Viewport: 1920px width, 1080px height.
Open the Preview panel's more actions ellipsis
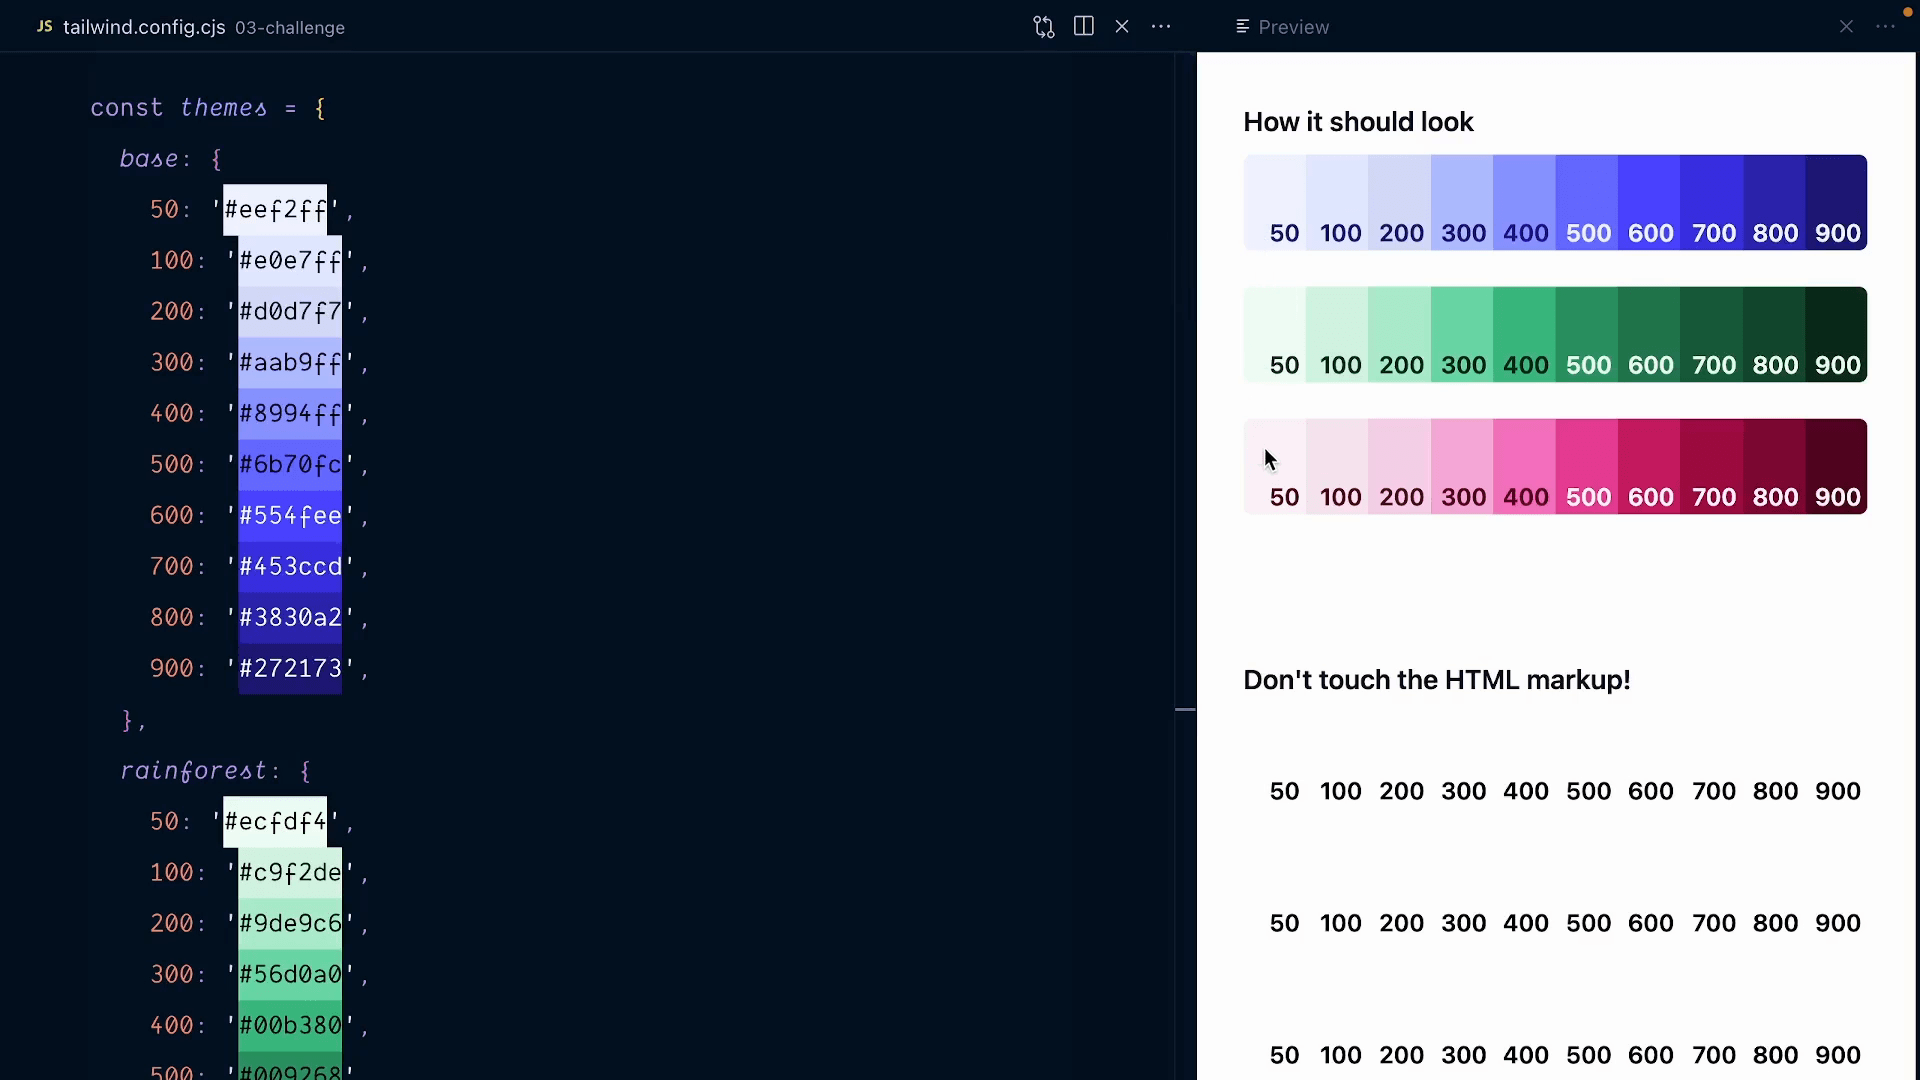(1886, 27)
